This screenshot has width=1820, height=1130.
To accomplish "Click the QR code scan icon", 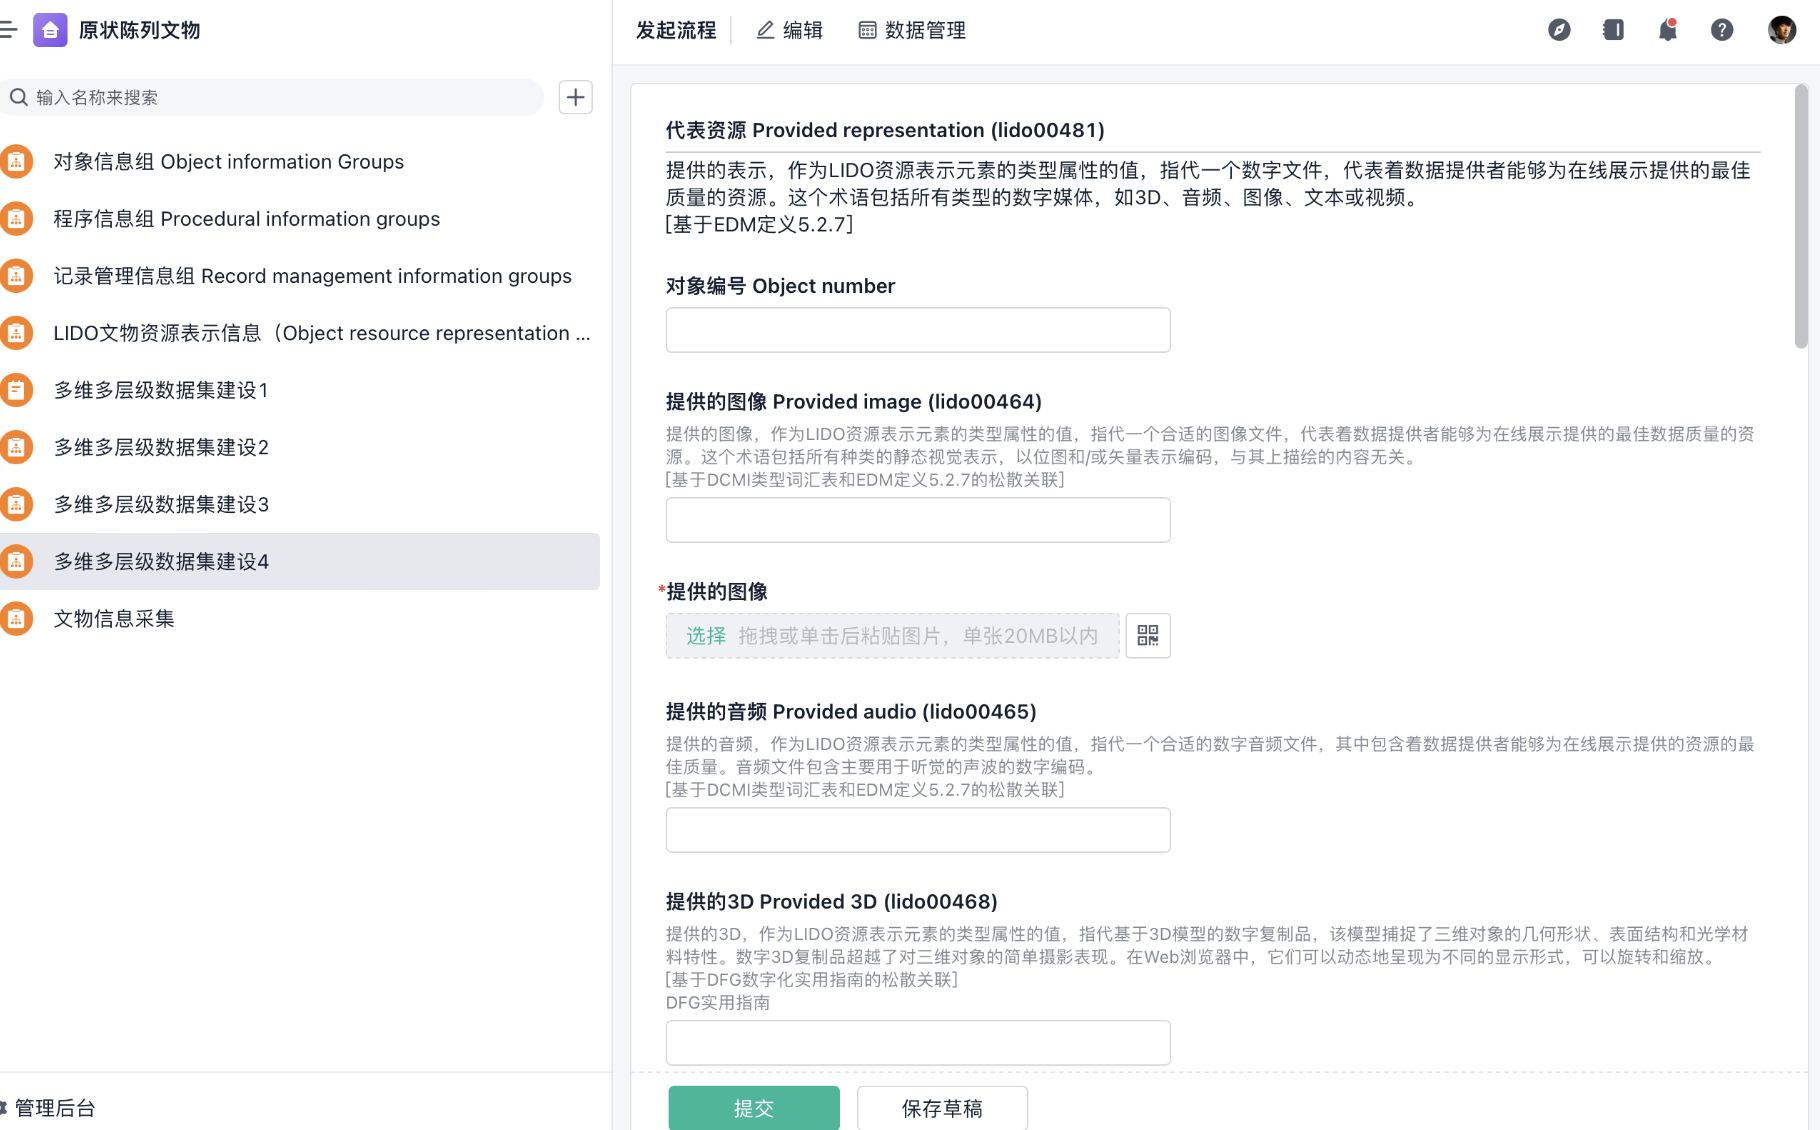I will click(x=1147, y=636).
